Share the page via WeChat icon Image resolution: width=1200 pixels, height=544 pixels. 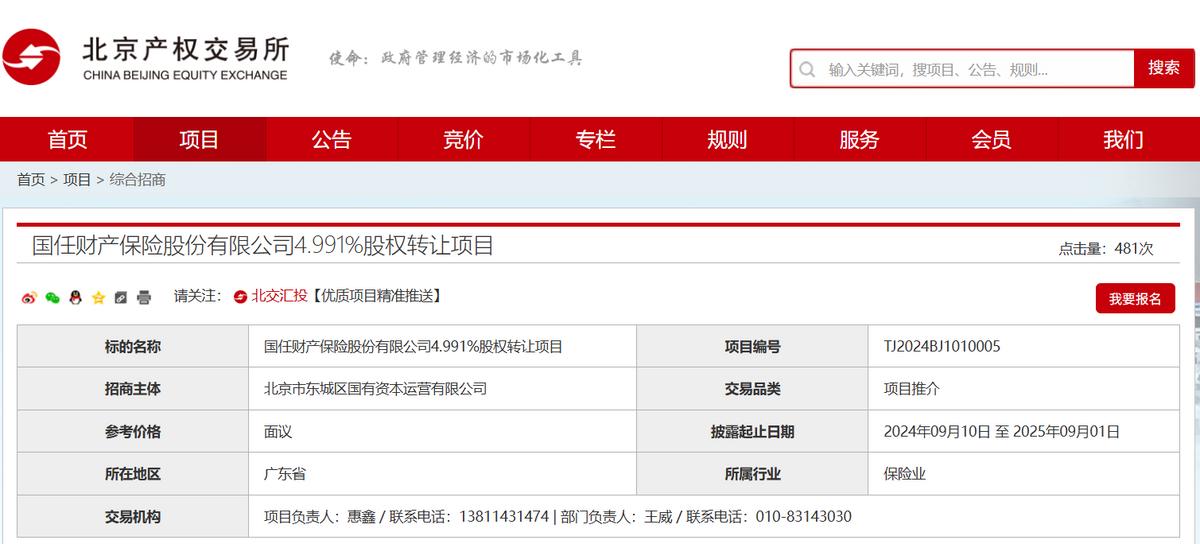[x=52, y=297]
